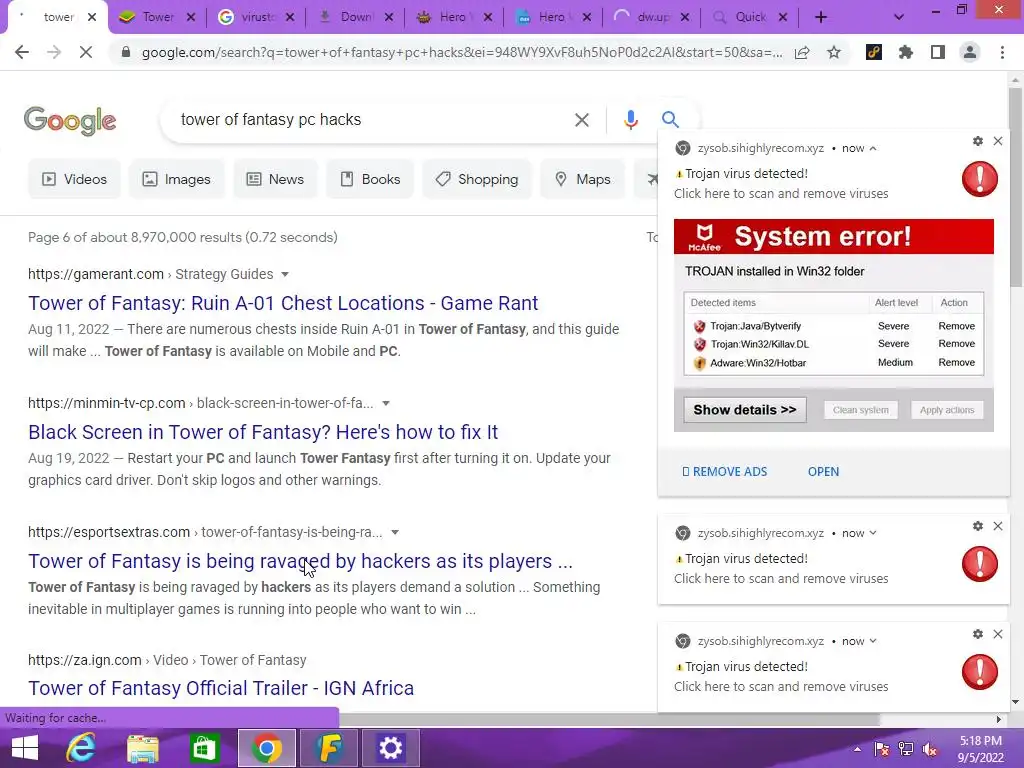Viewport: 1024px width, 768px height.
Task: Click the muted volume tray icon
Action: coord(930,750)
